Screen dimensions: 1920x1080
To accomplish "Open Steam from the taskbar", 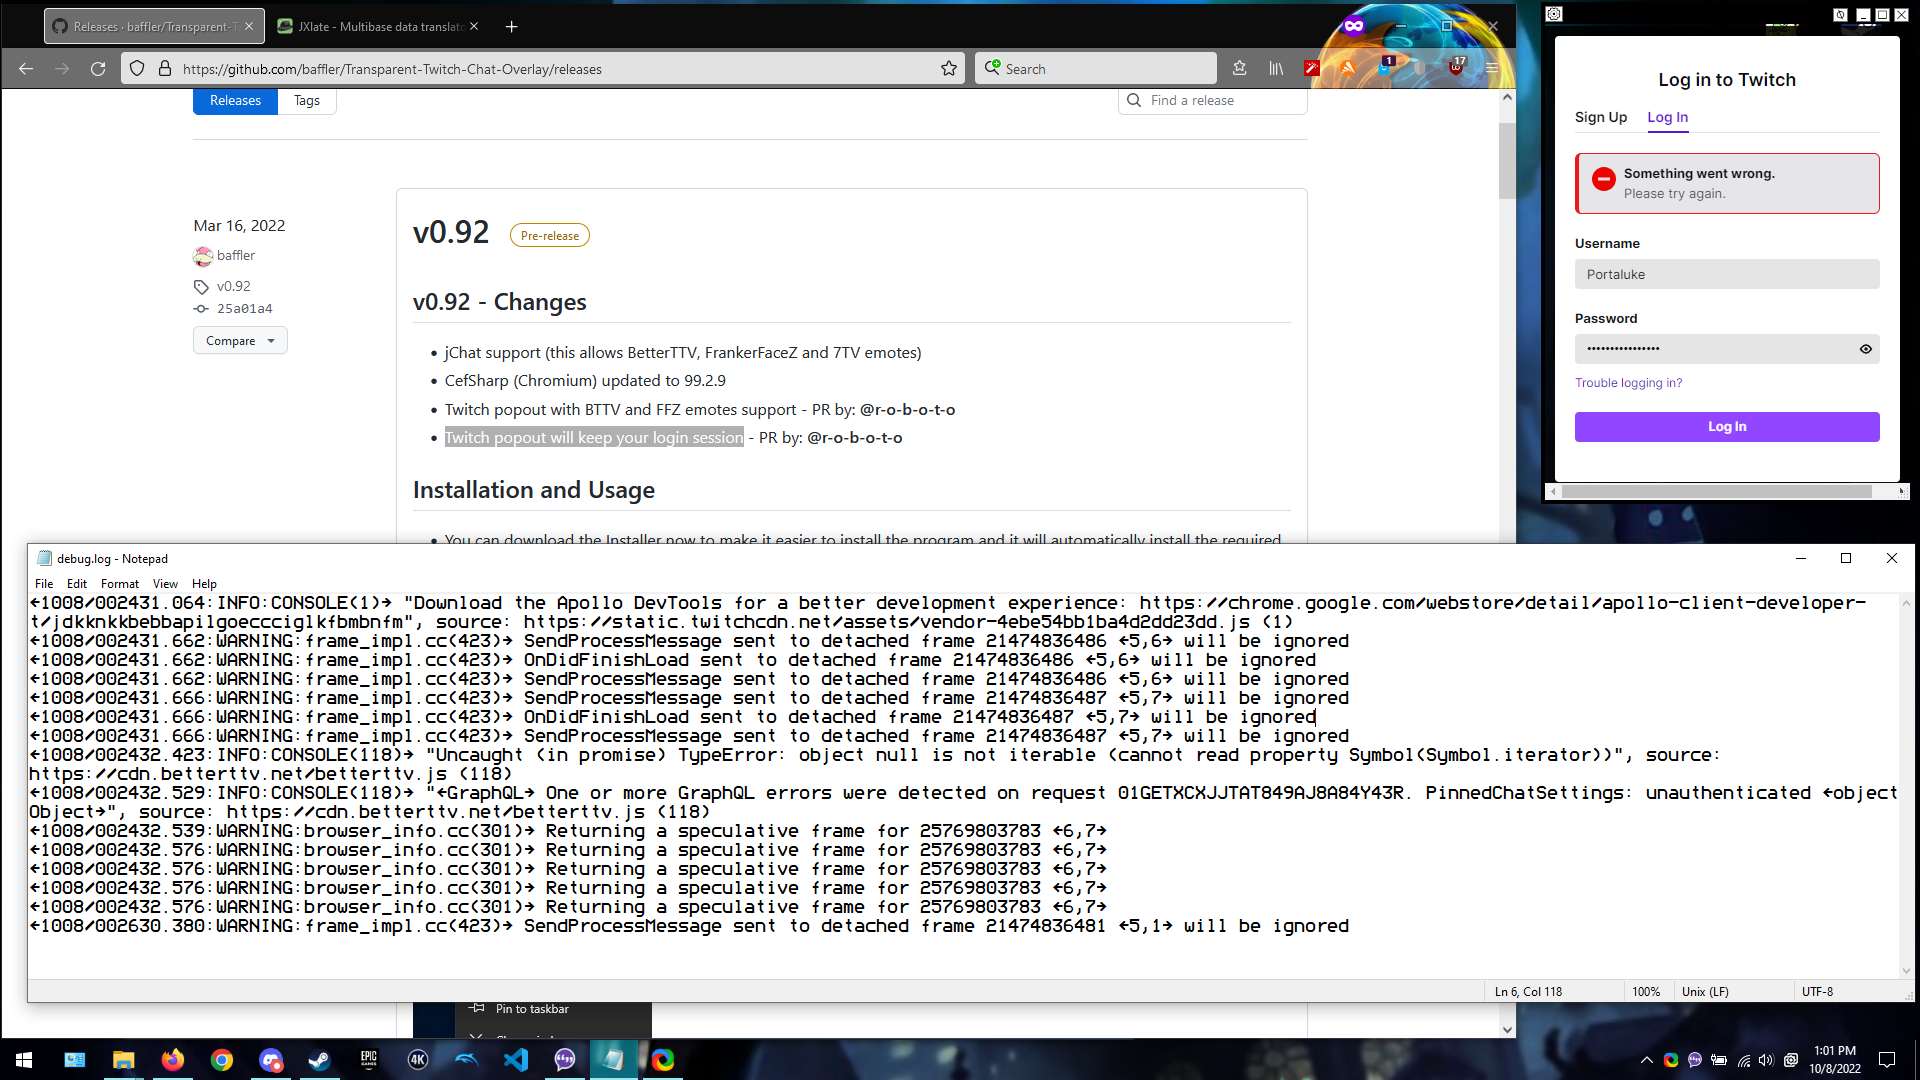I will point(319,1060).
